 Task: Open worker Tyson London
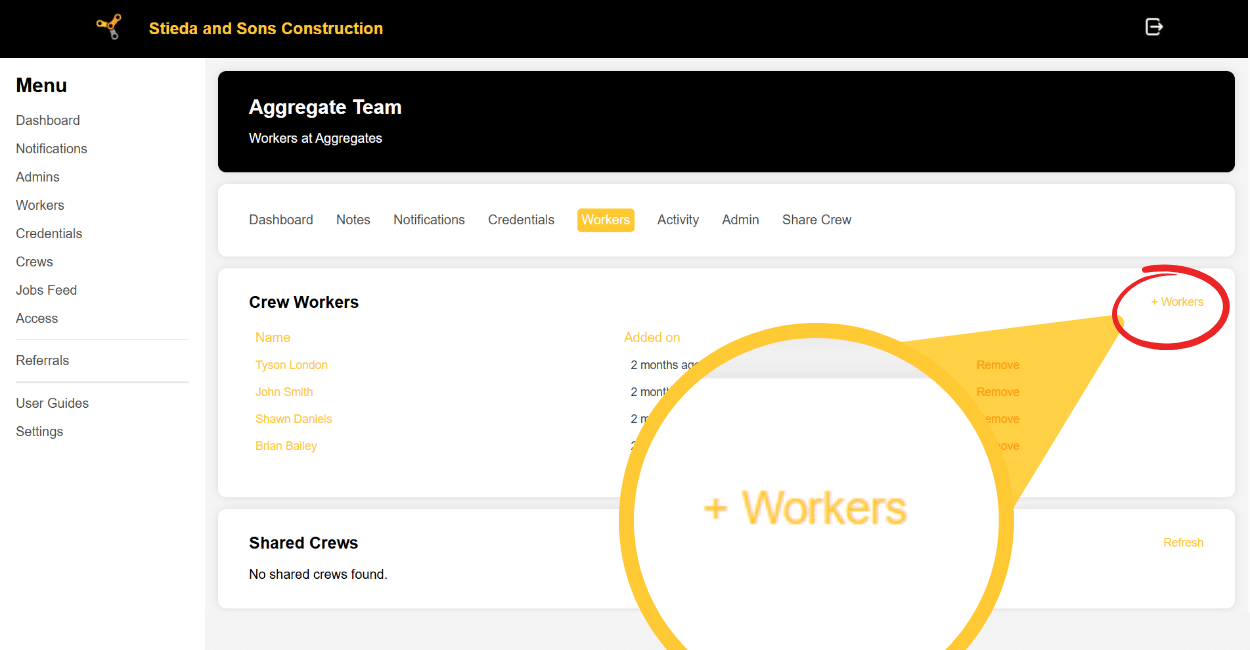tap(291, 365)
